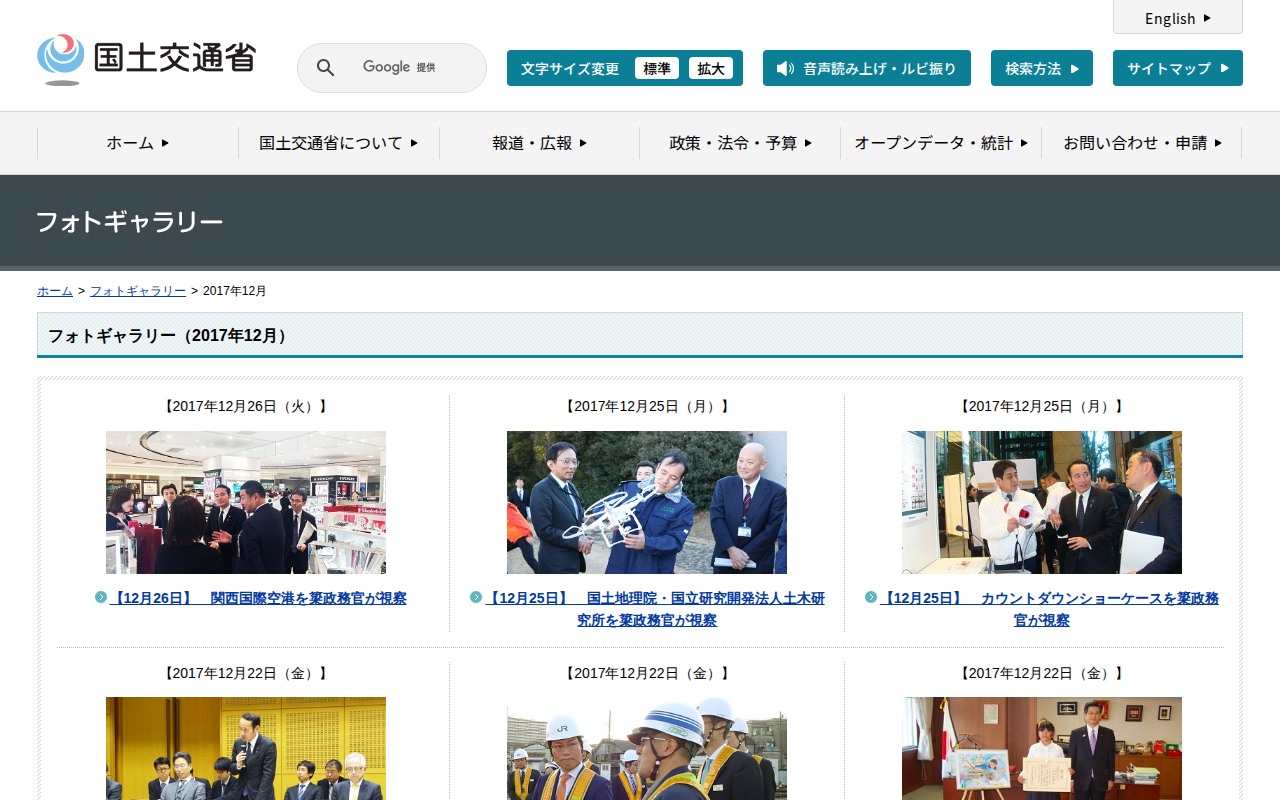The image size is (1280, 800).
Task: Set text size to 拡大
Action: 711,68
